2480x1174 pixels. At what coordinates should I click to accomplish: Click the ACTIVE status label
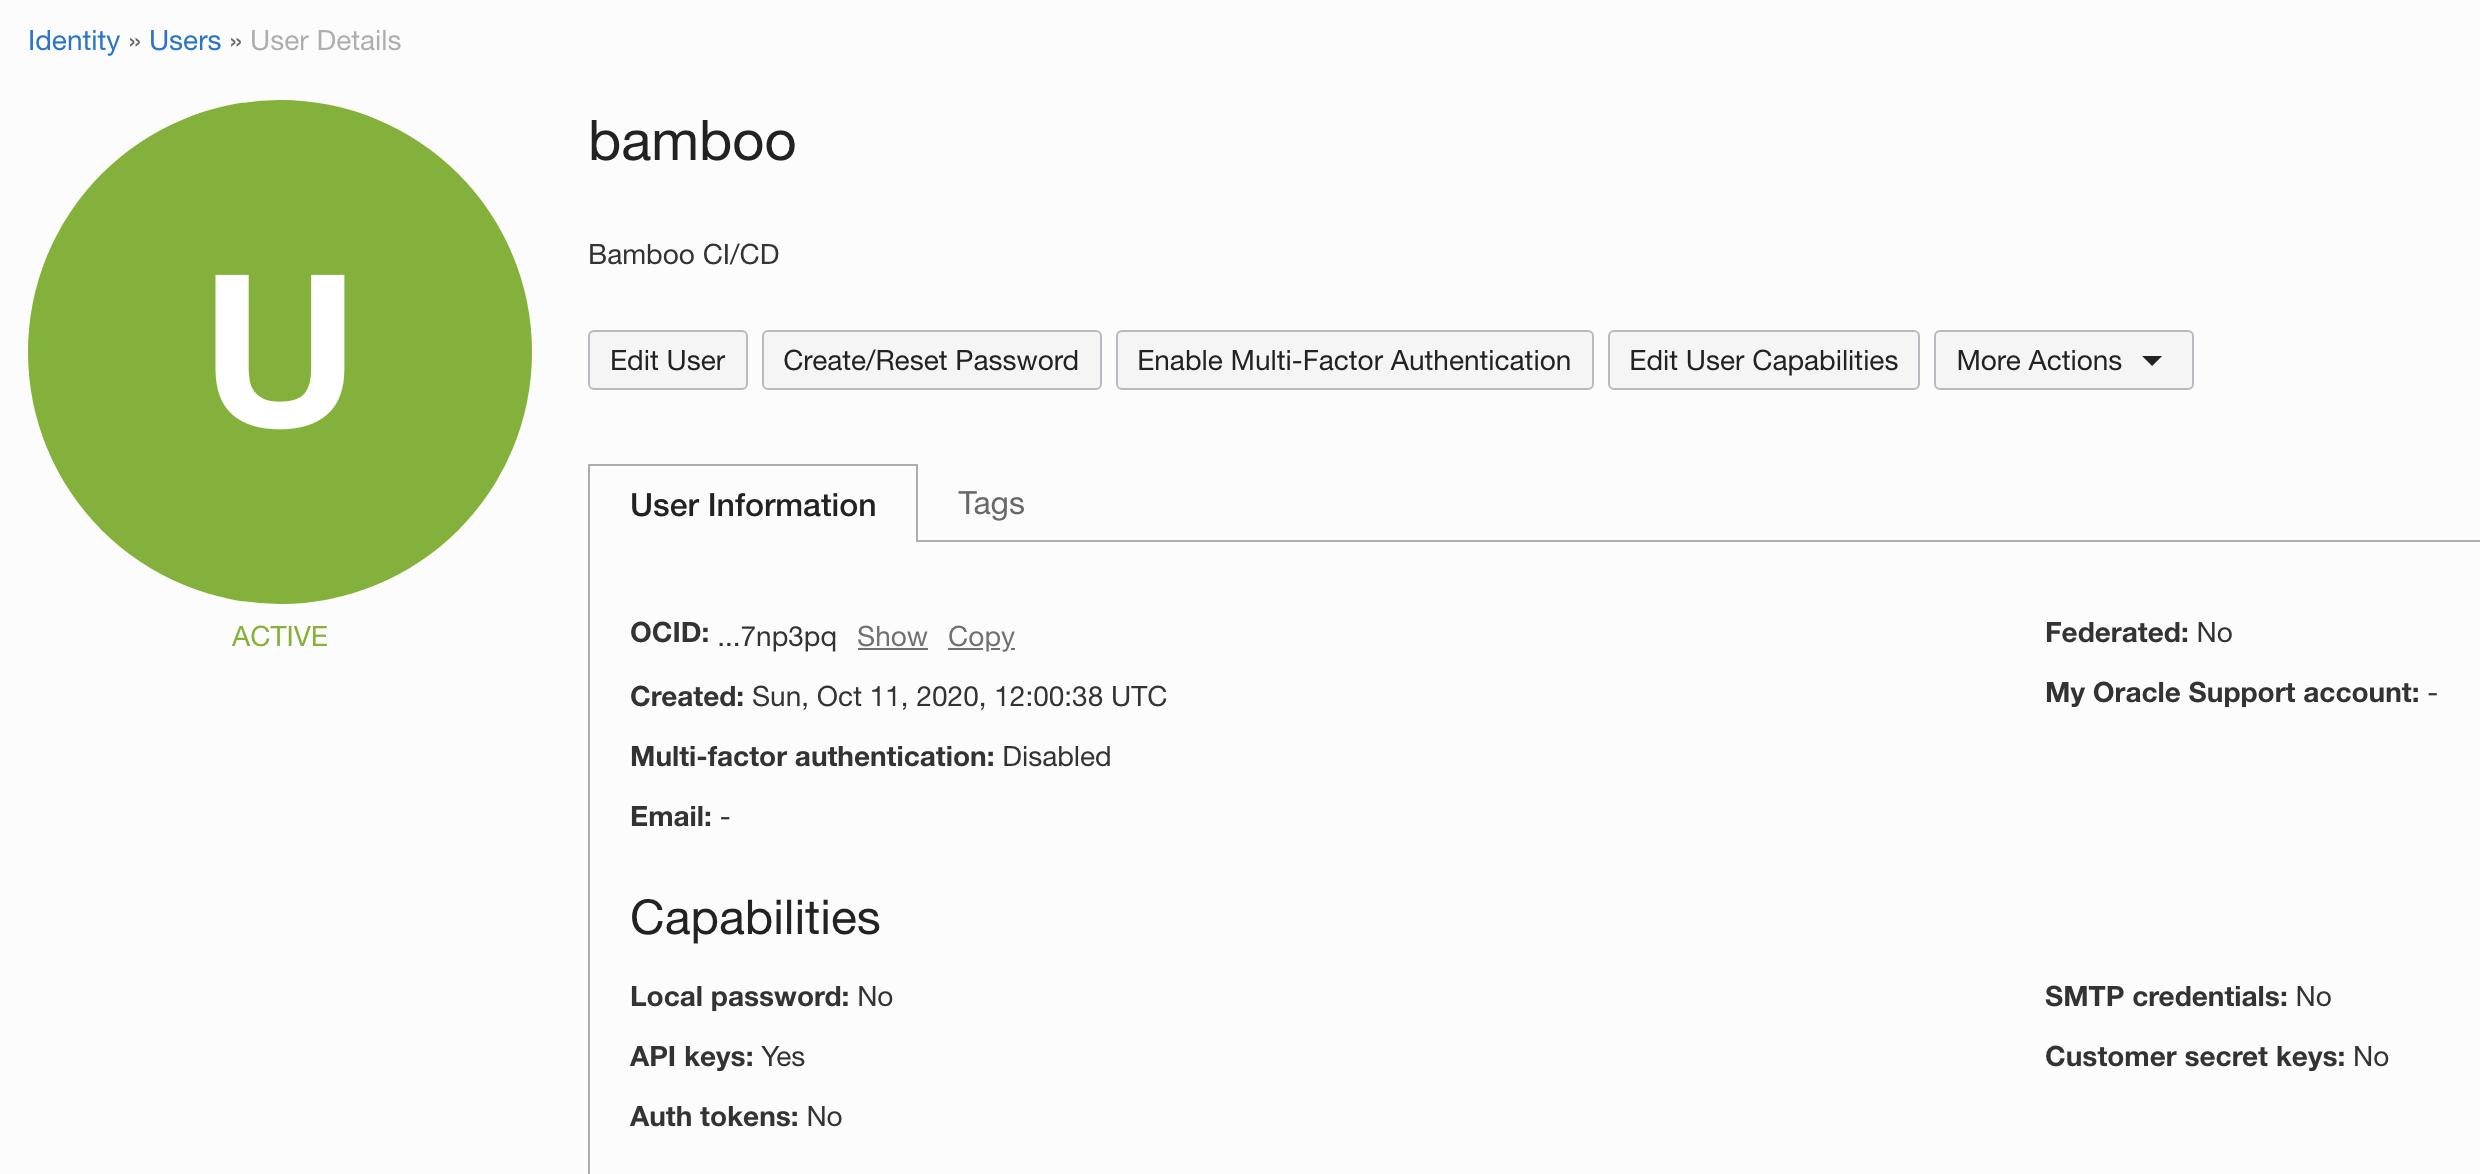280,636
